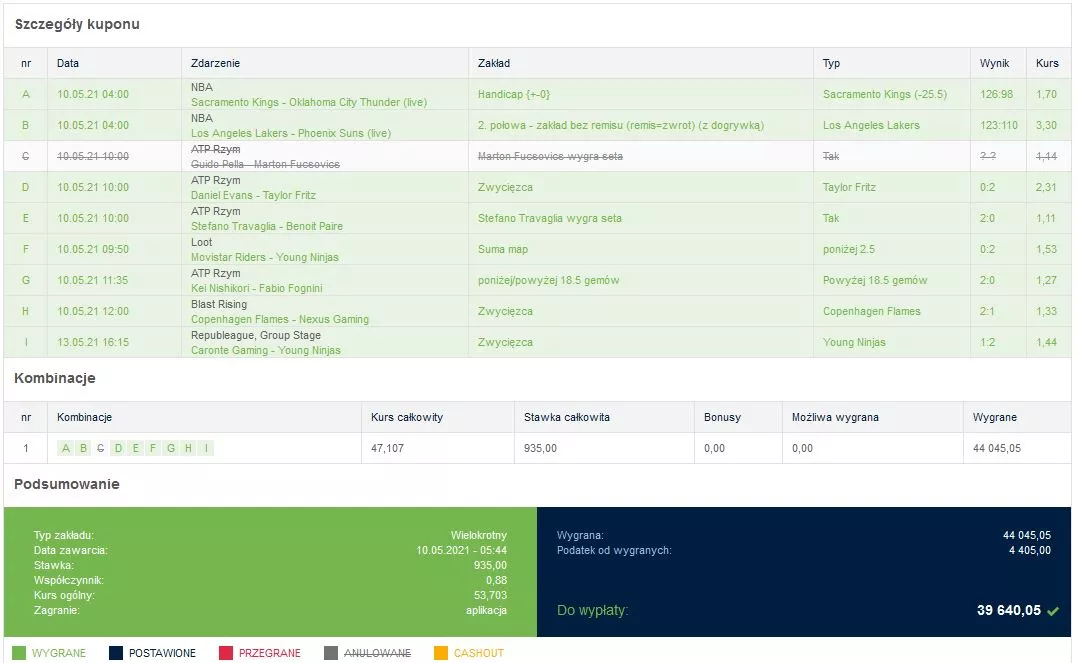Open Sacramento Kings - Oklahoma City Thunder event
Screen dimensions: 1077x663
[295, 102]
